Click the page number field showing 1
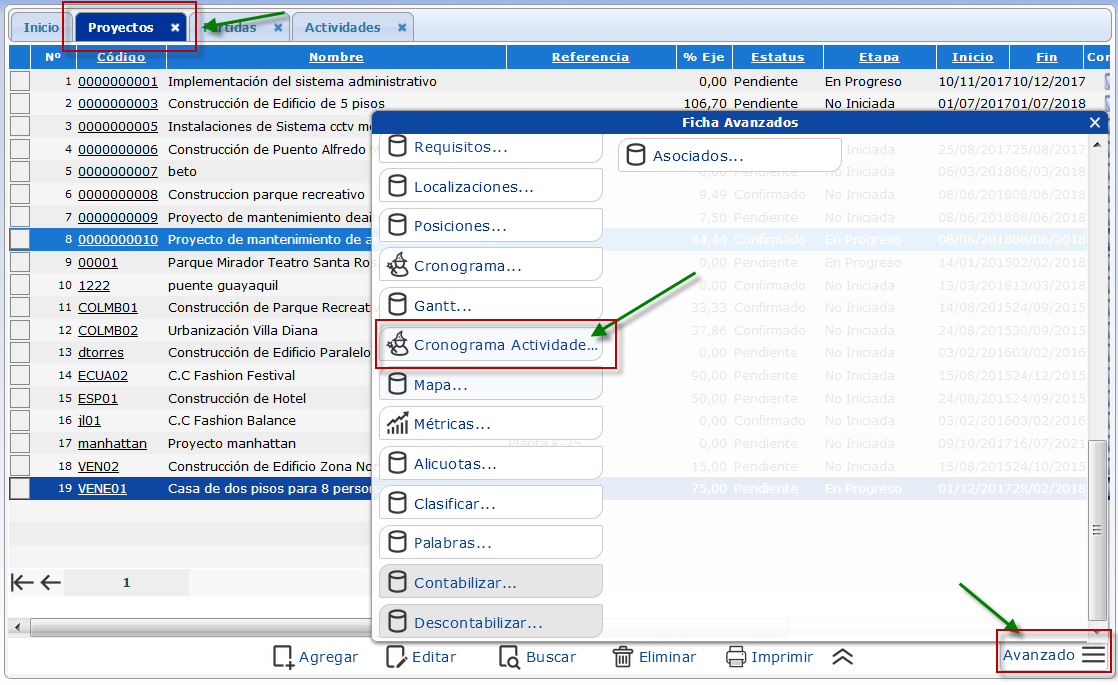Screen dimensions: 1118x685 126,582
